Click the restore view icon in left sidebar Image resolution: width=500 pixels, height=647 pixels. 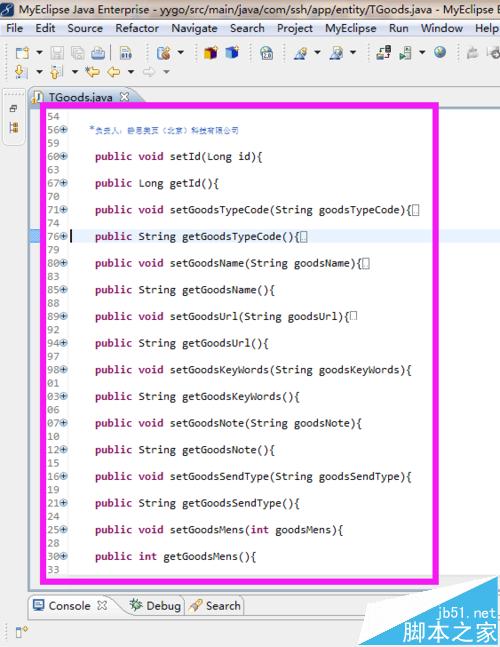coord(13,109)
